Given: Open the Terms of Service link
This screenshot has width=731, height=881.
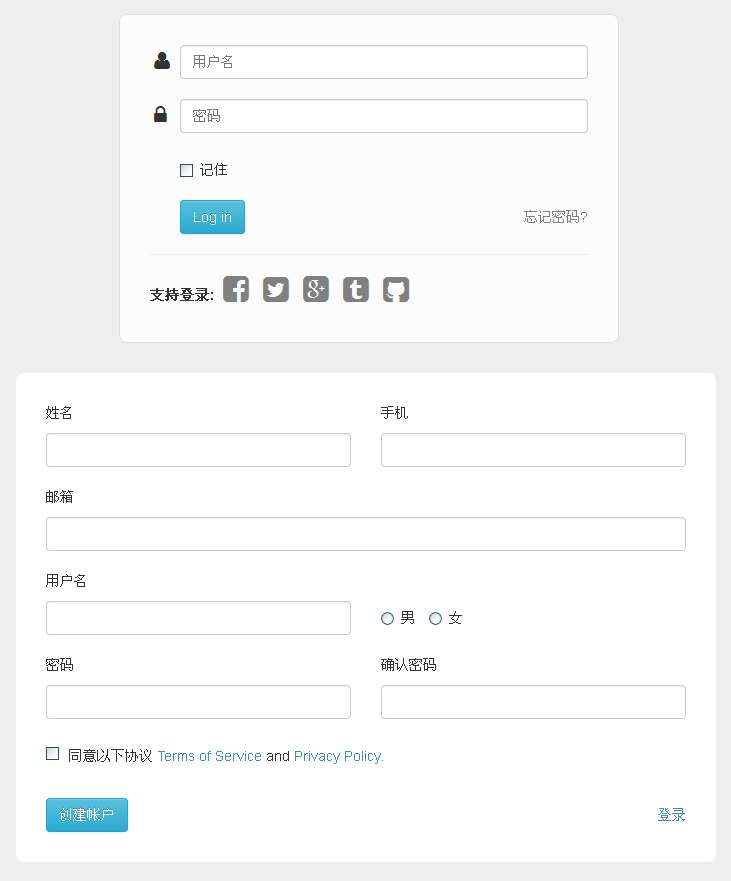Looking at the screenshot, I should pos(209,756).
